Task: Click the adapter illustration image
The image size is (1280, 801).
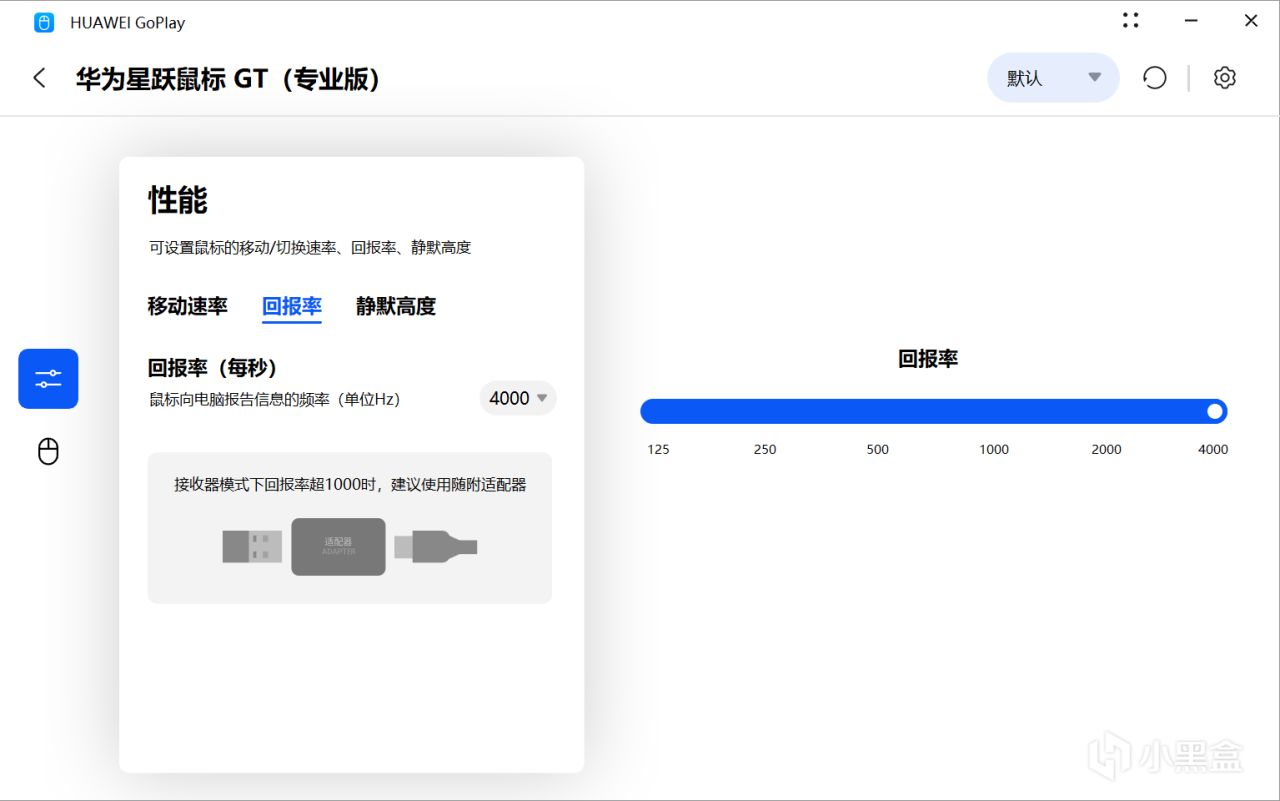Action: pyautogui.click(x=350, y=547)
